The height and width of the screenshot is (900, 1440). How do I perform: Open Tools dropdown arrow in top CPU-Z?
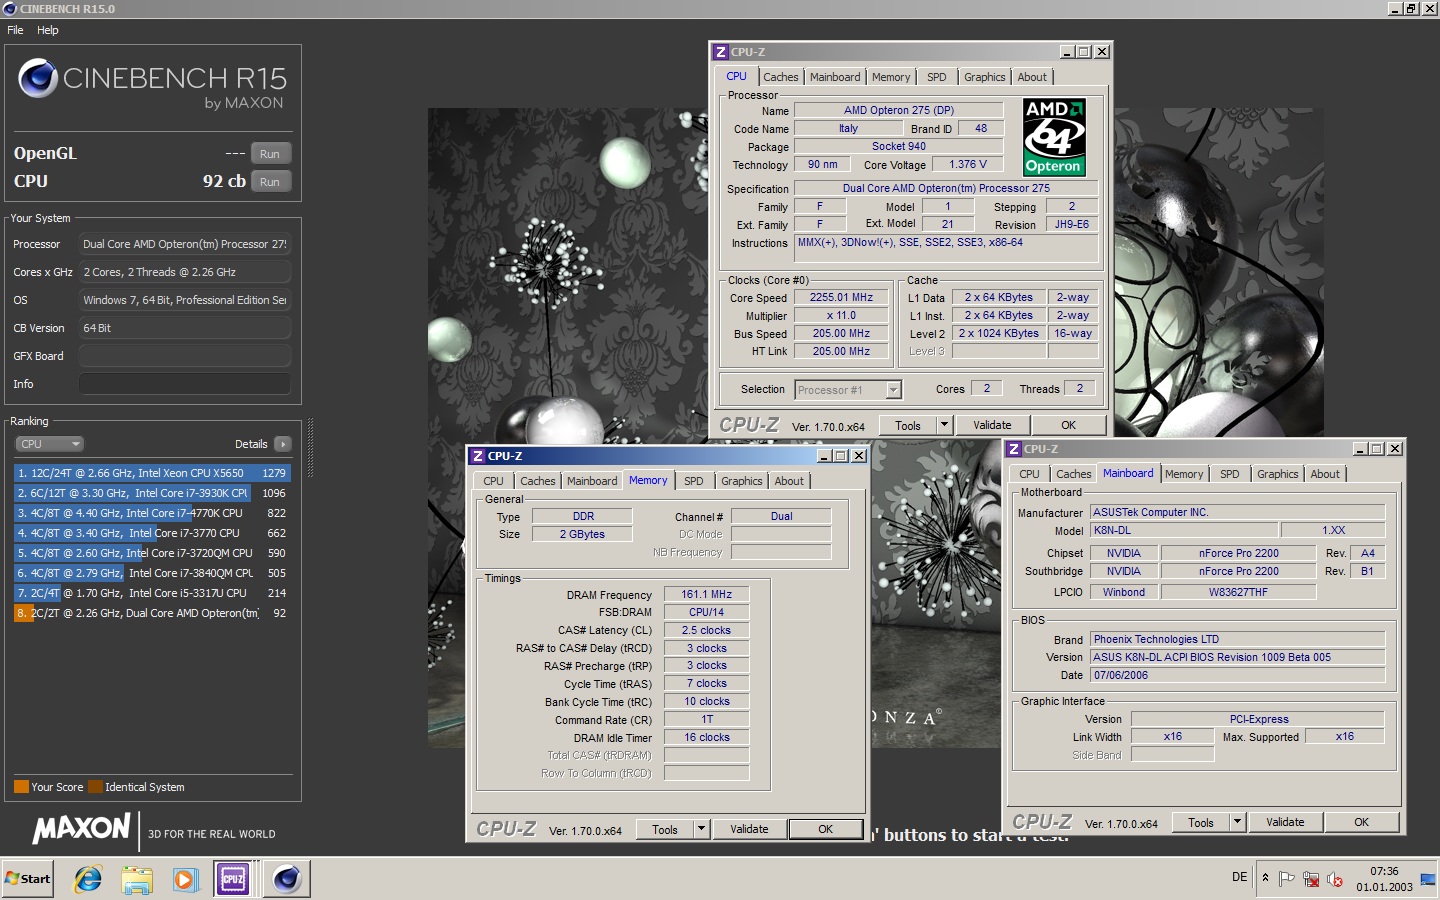click(944, 426)
